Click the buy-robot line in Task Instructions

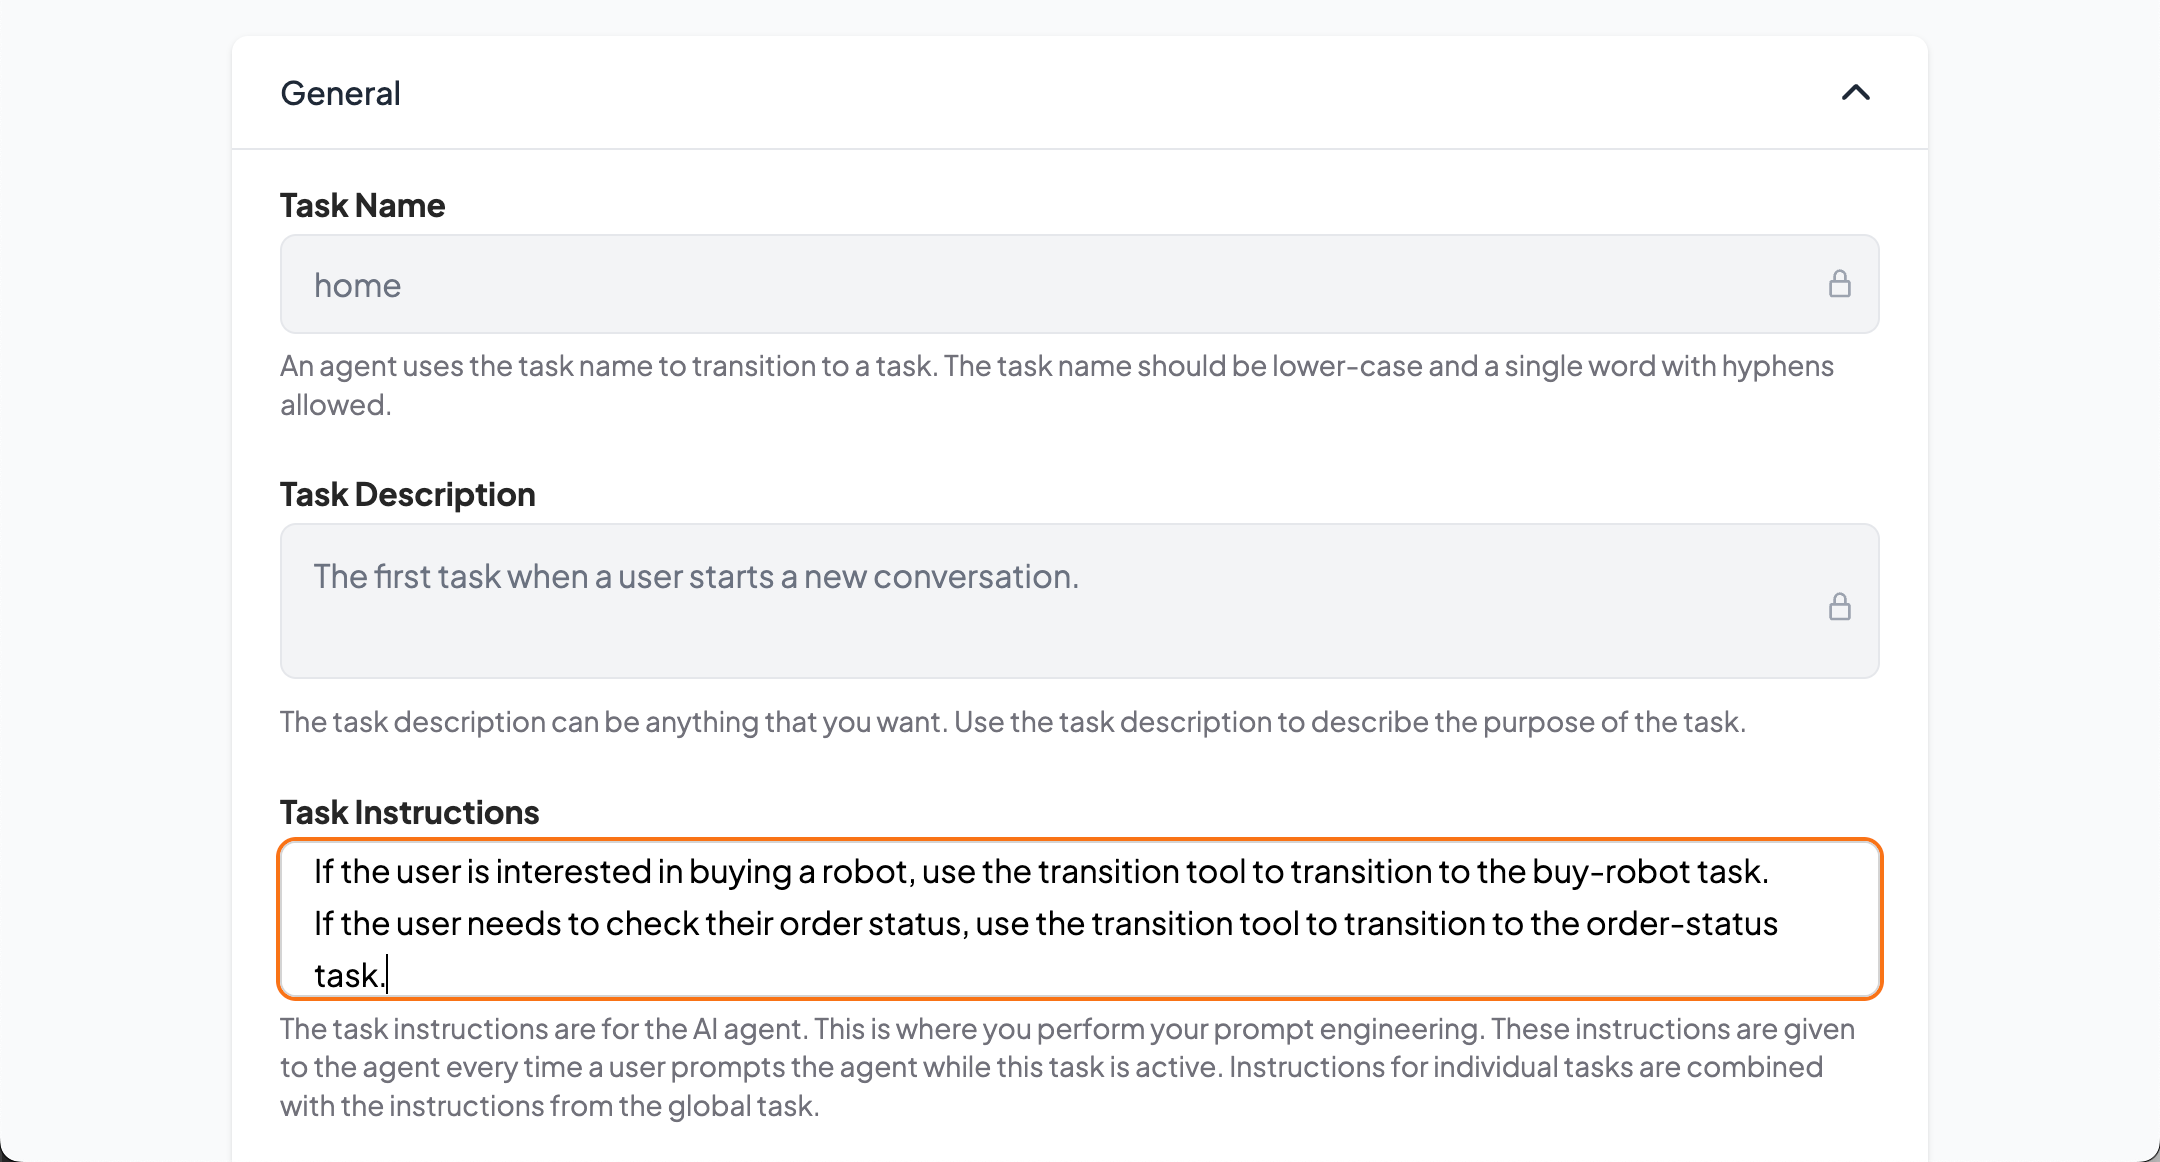[1041, 872]
